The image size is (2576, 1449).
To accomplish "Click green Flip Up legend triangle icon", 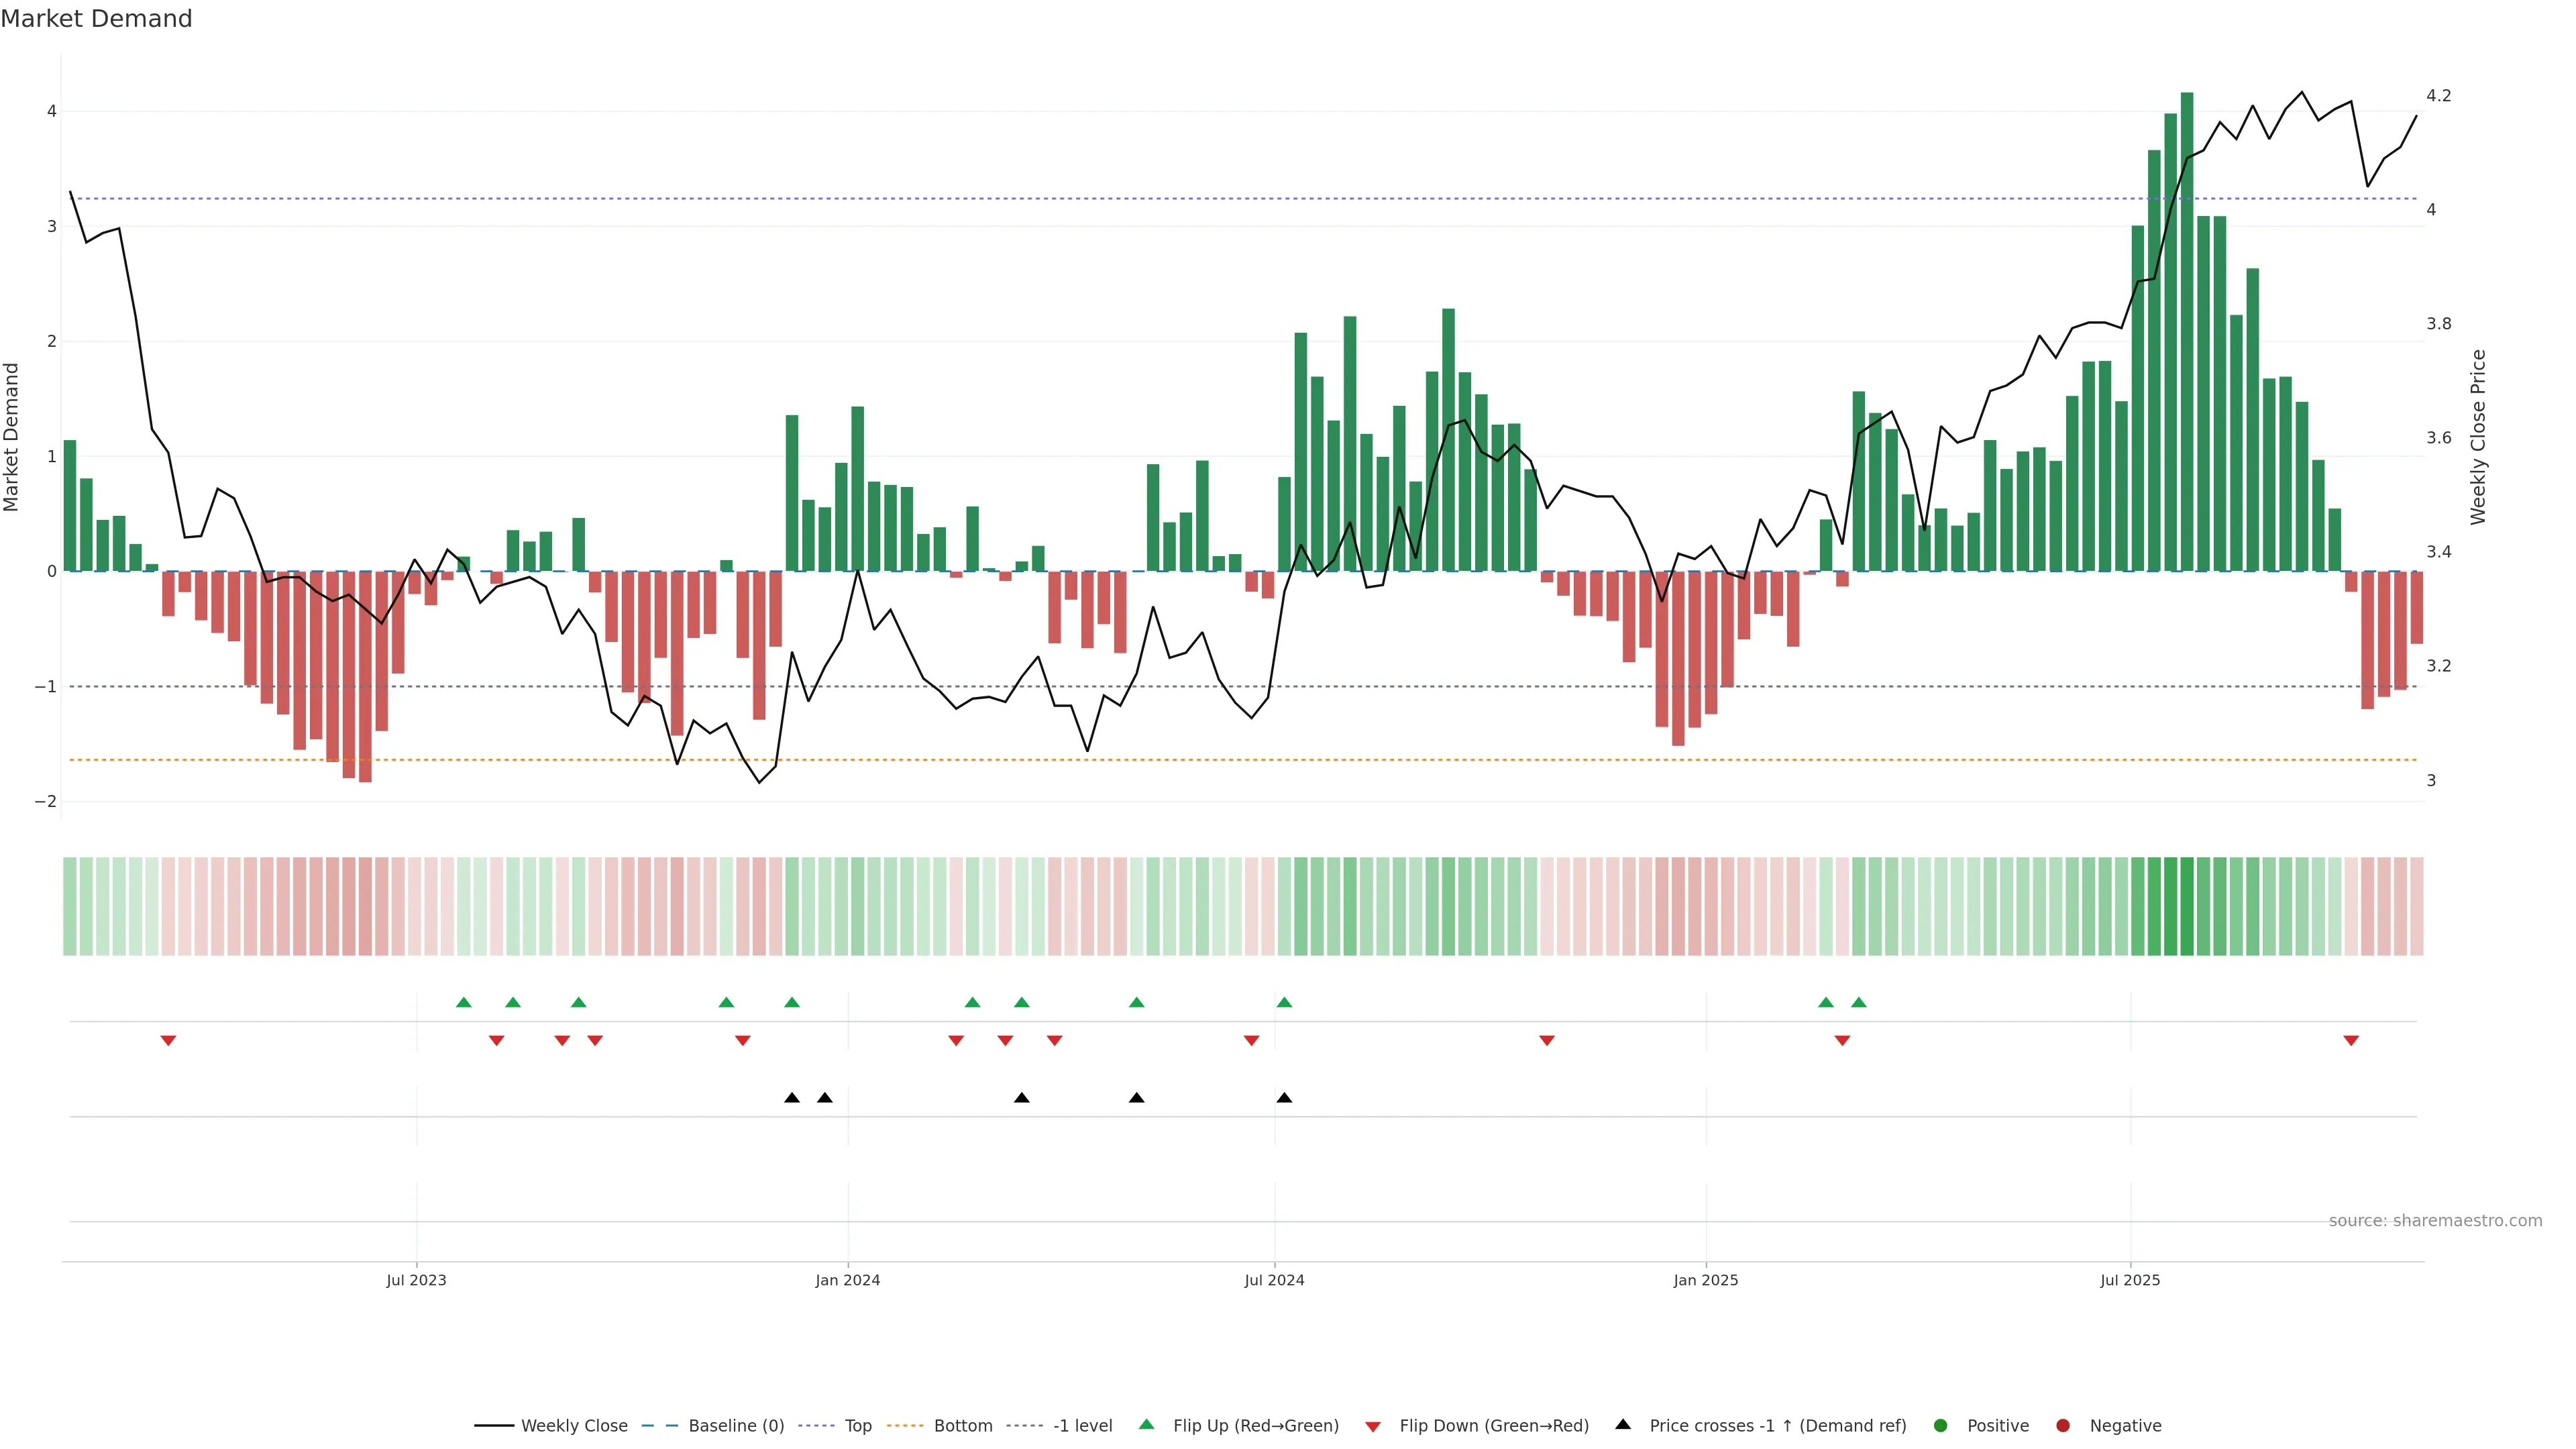I will coord(1147,1424).
